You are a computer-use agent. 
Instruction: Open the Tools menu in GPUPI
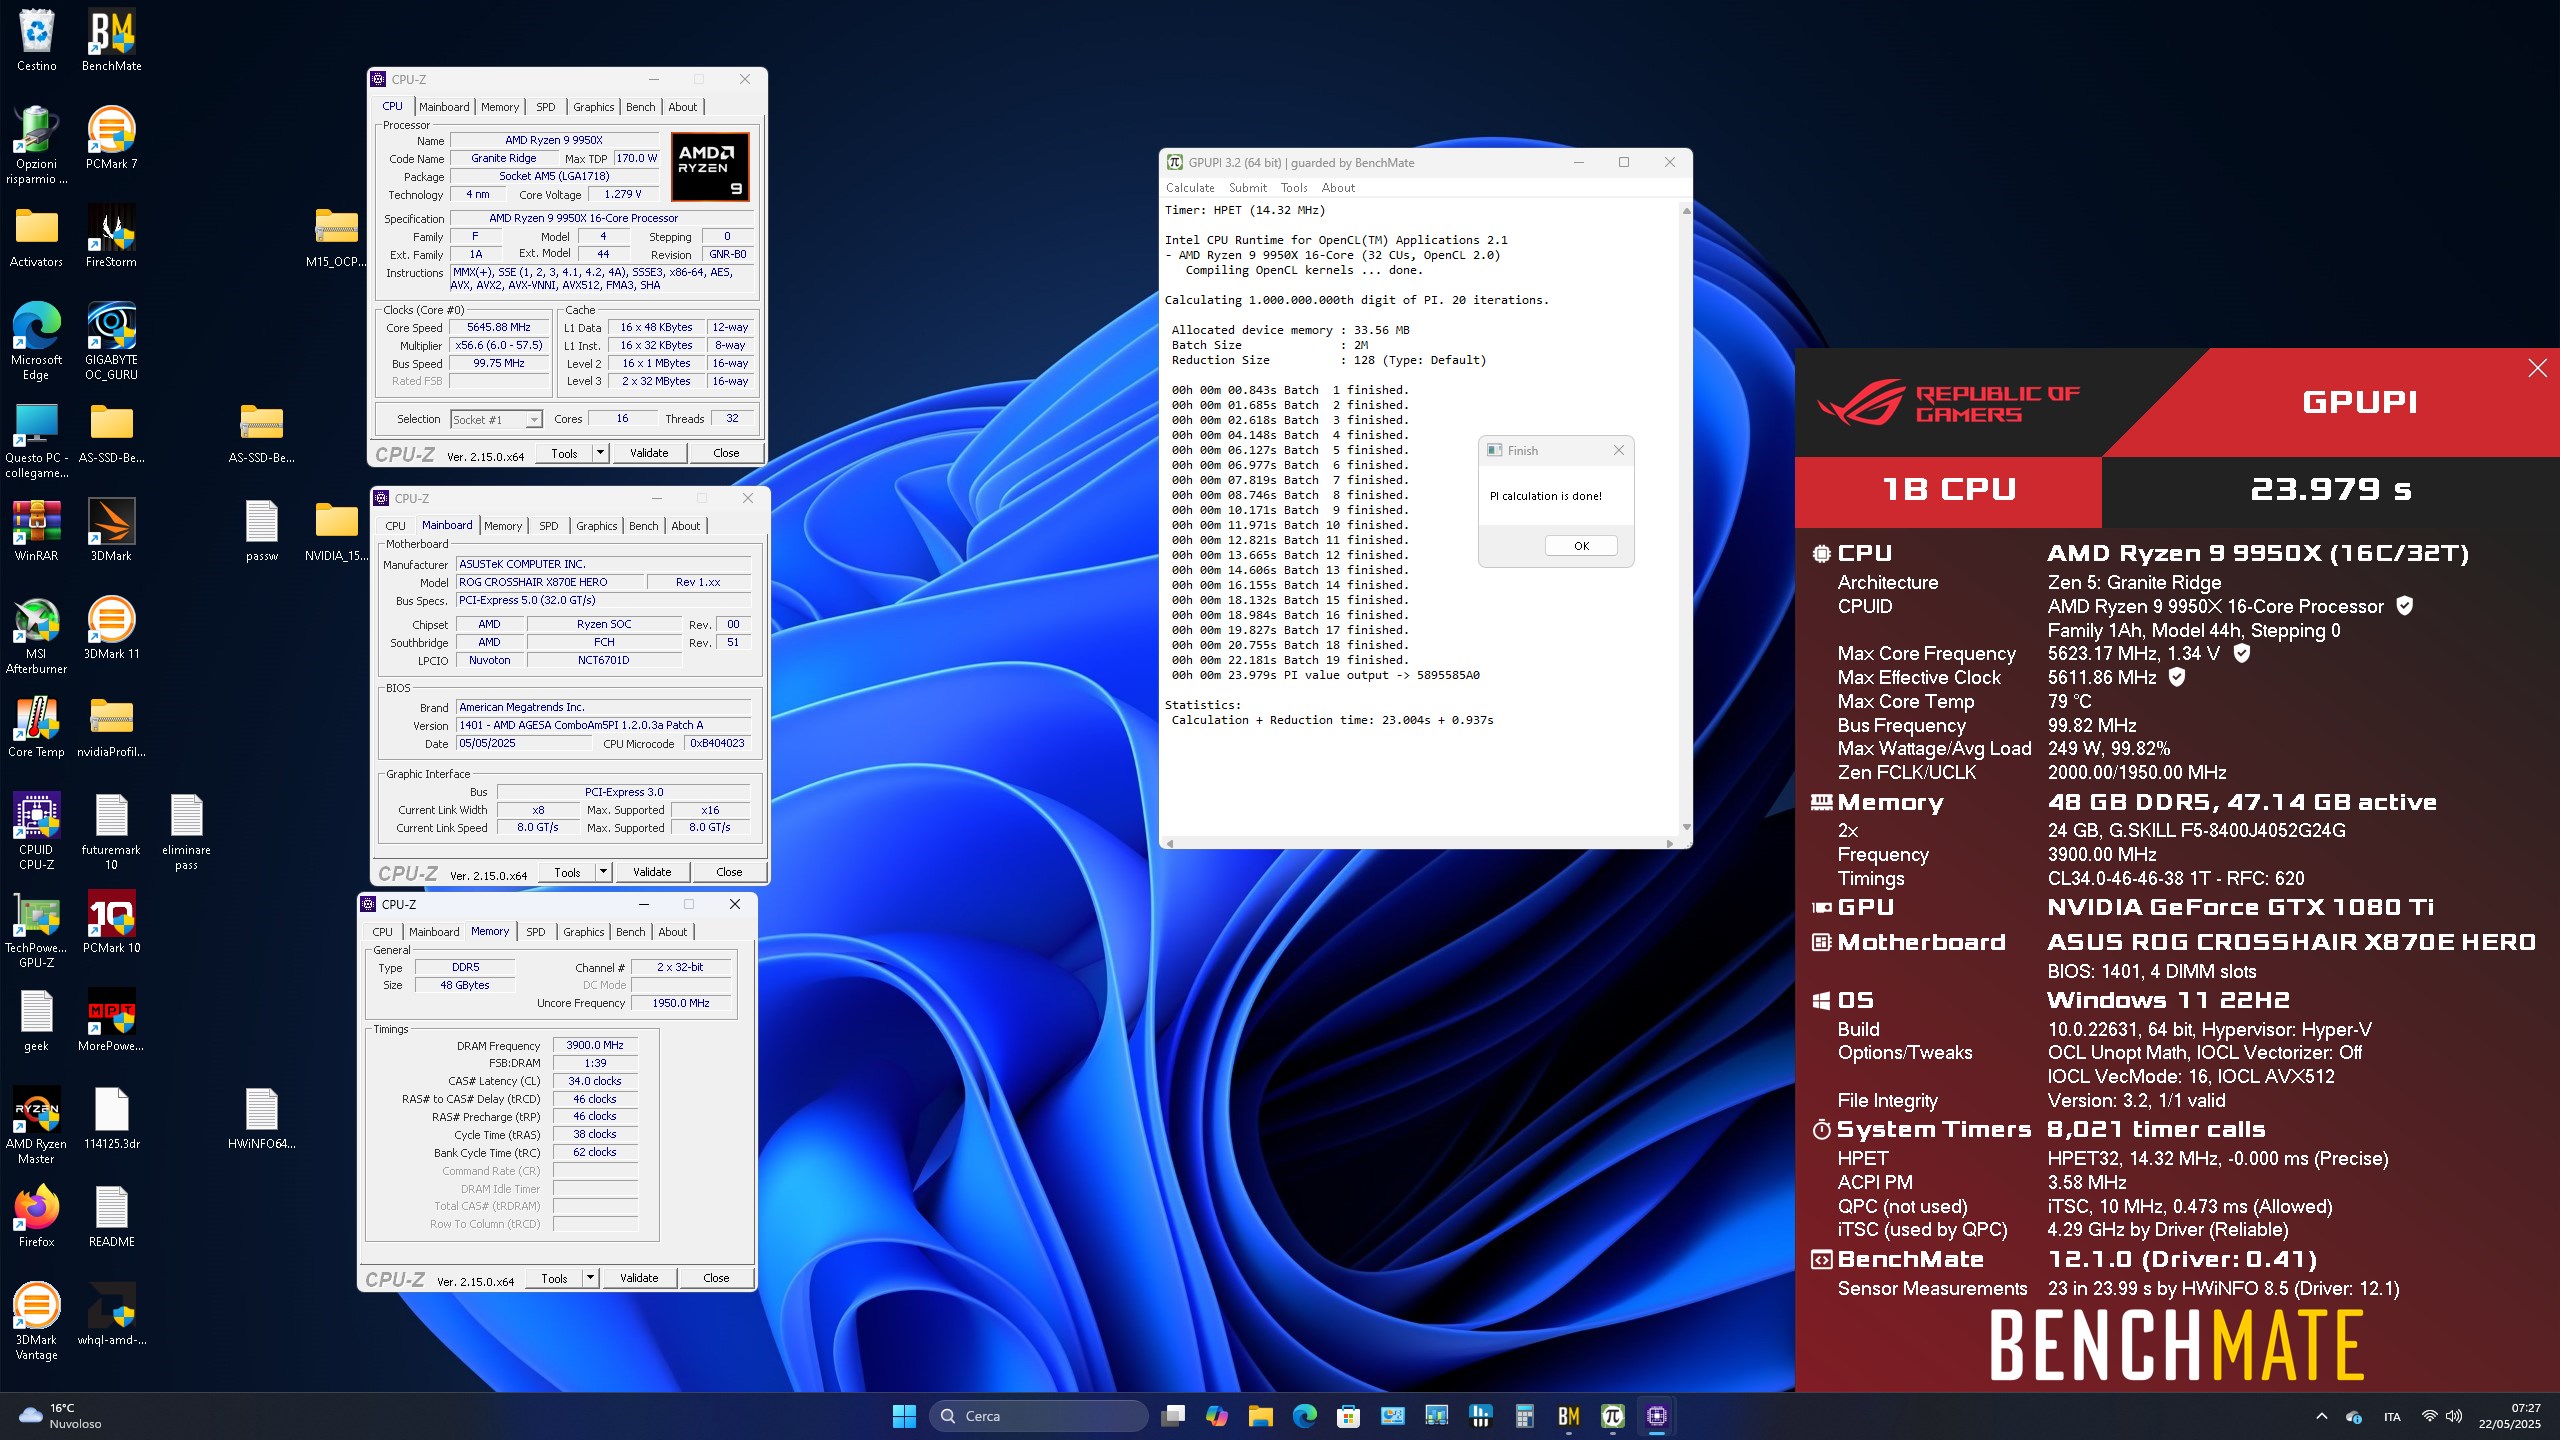pyautogui.click(x=1294, y=188)
